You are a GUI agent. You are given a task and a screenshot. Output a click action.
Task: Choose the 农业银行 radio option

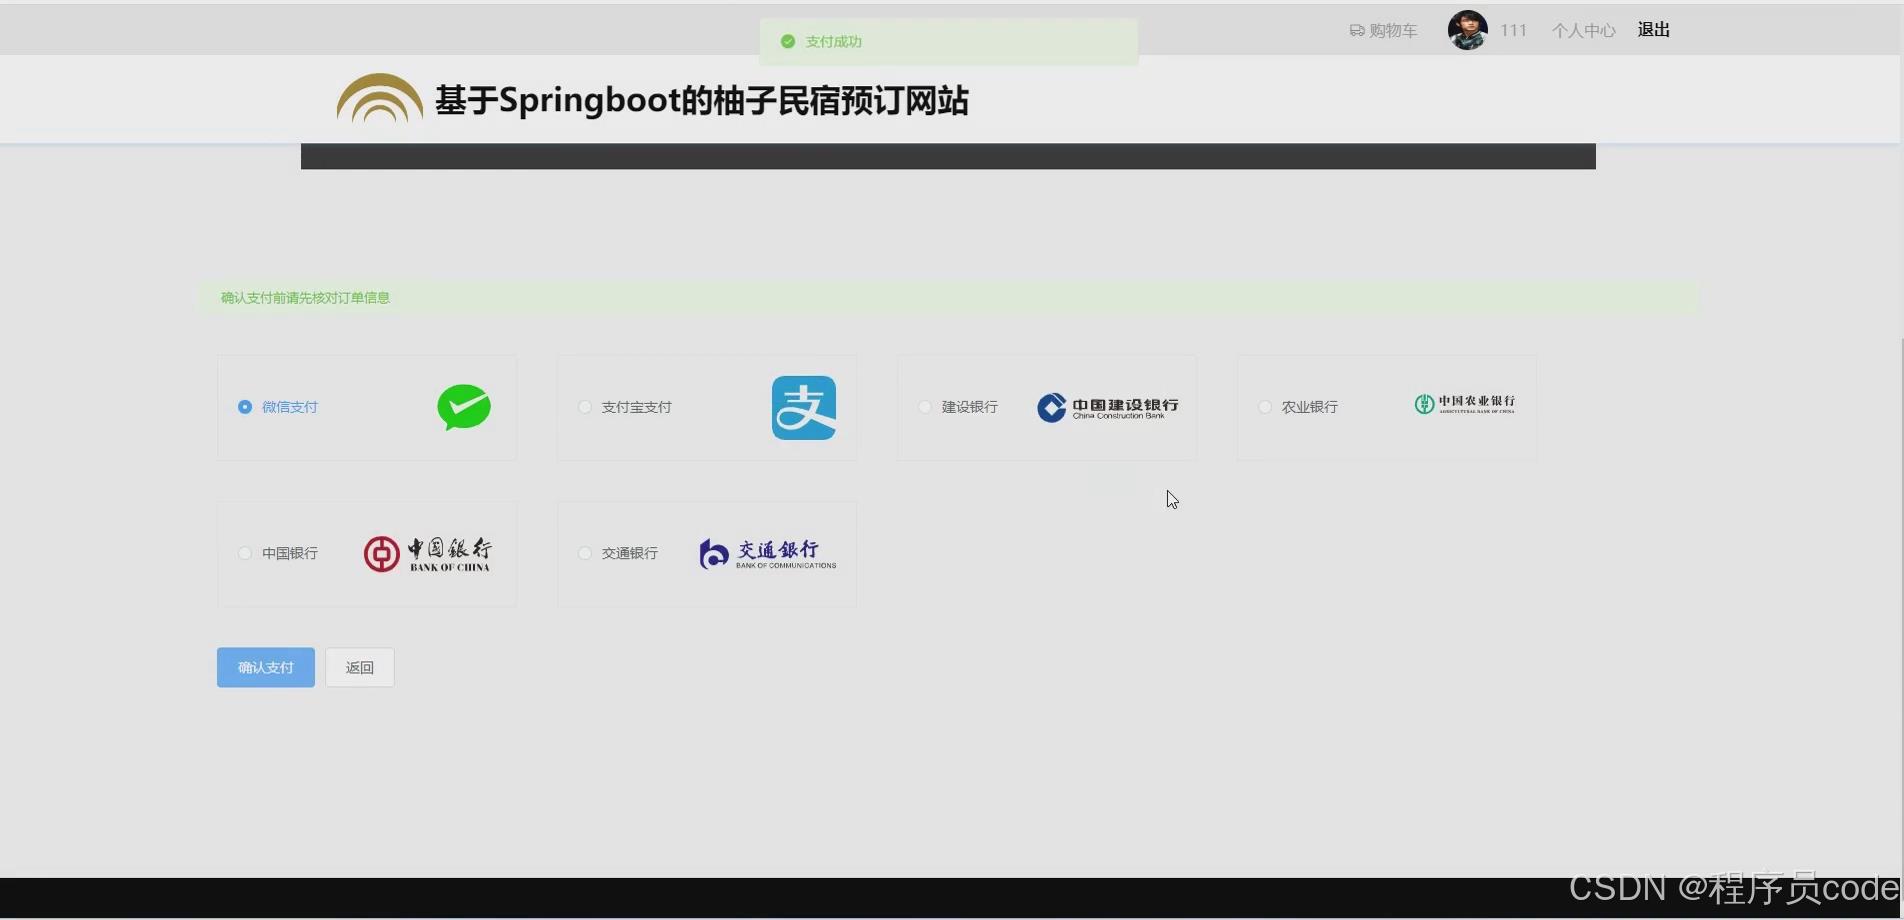pyautogui.click(x=1265, y=407)
